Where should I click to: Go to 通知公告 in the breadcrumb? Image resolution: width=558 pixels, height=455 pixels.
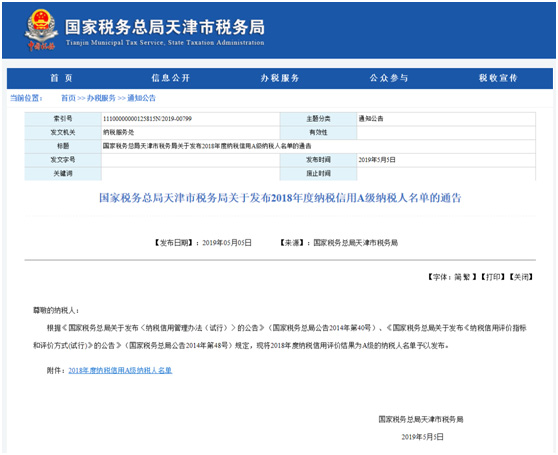click(141, 98)
